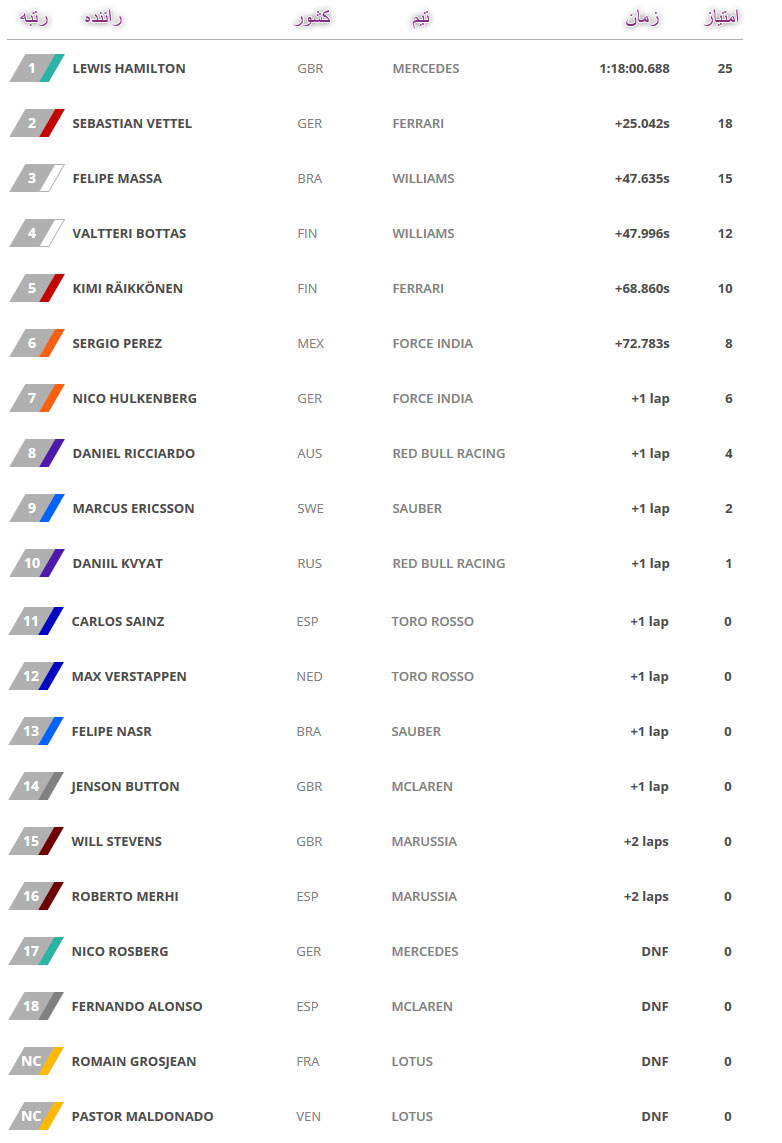Click the راننده column header

(103, 17)
